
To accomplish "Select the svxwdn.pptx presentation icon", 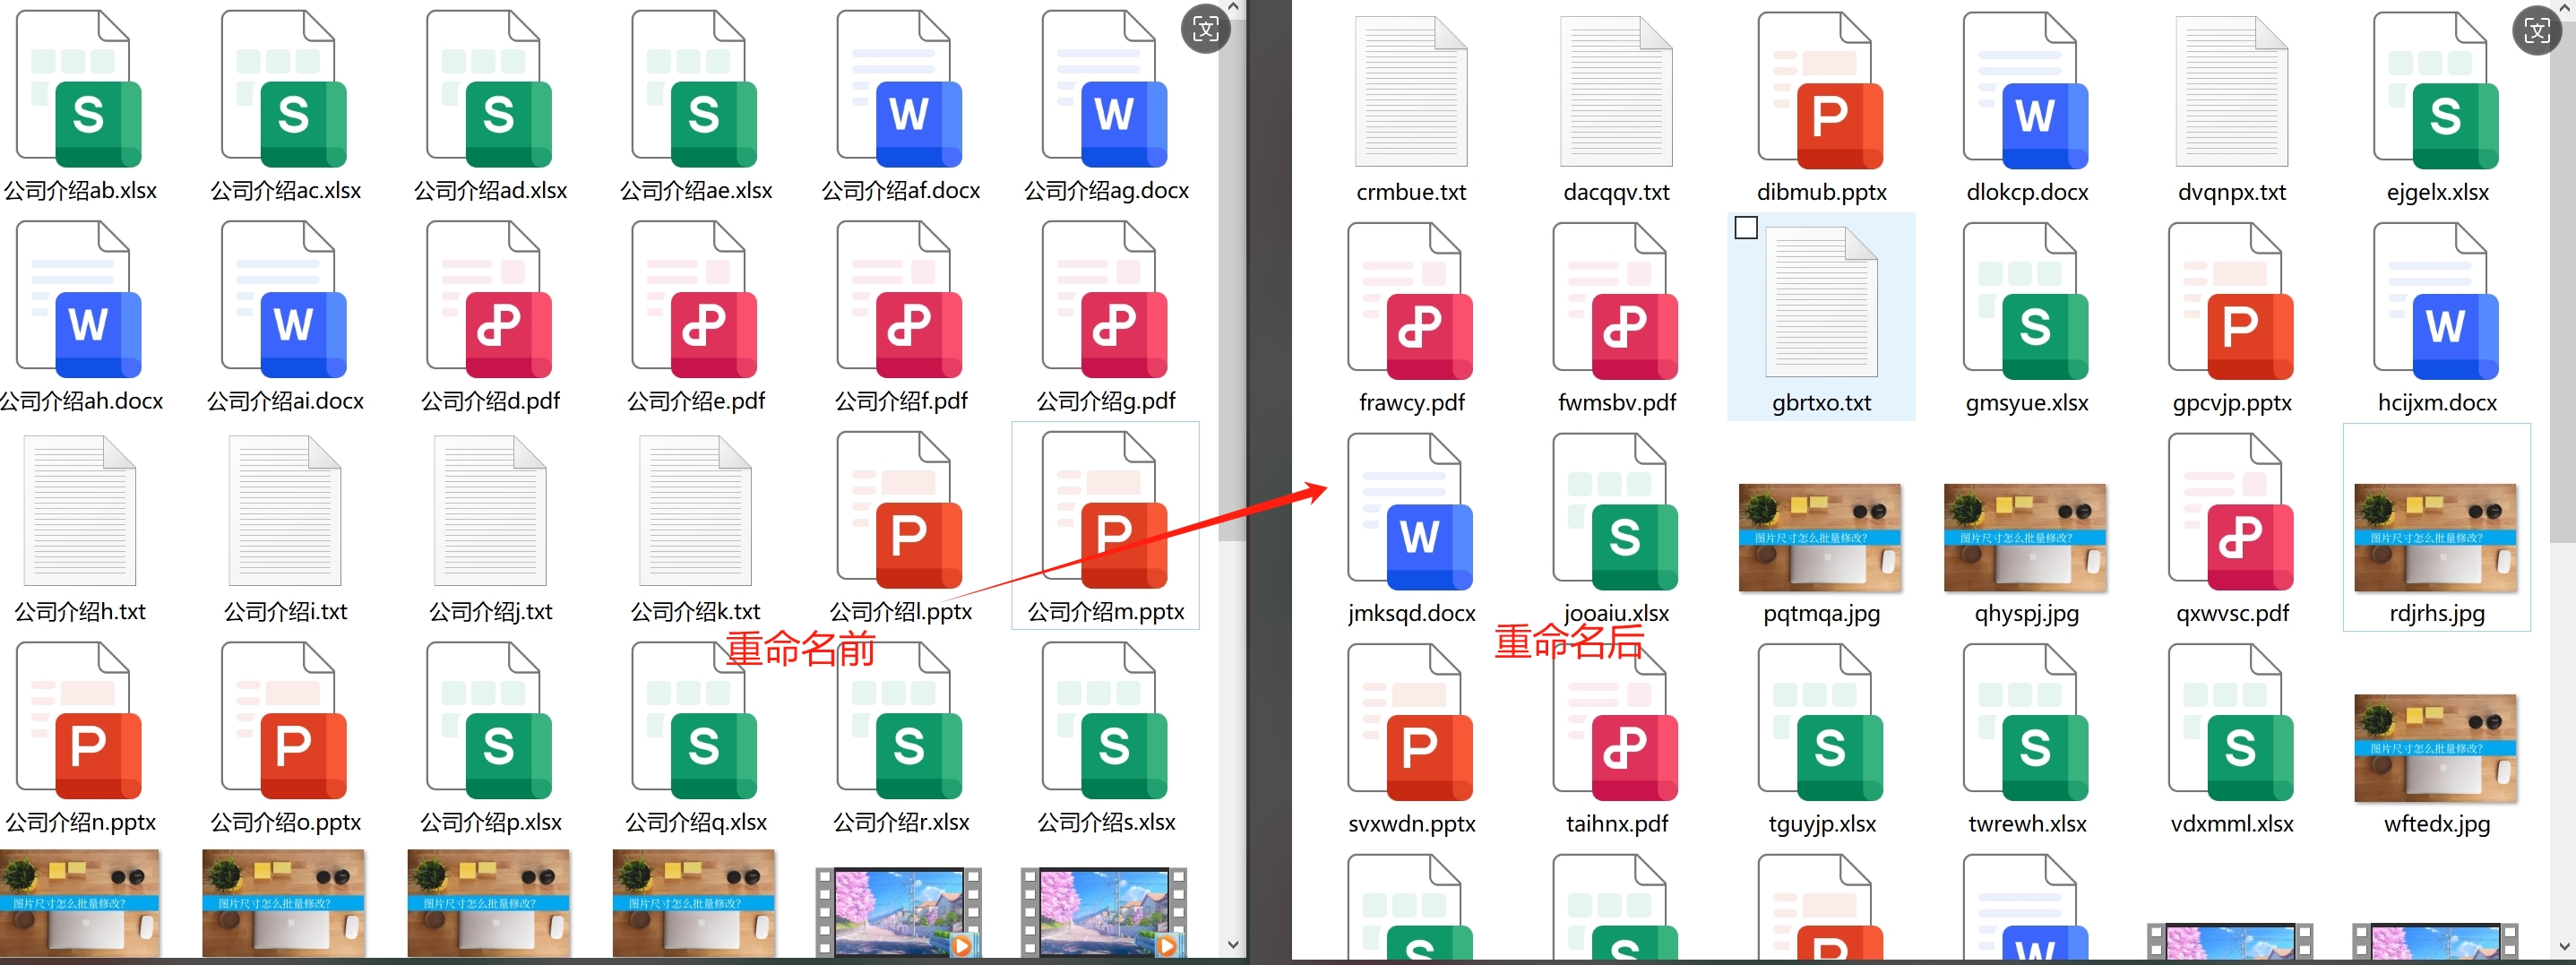I will click(x=1411, y=723).
